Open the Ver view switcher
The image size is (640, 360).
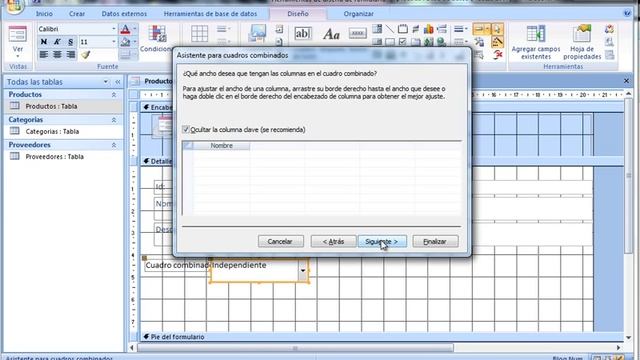(18, 42)
